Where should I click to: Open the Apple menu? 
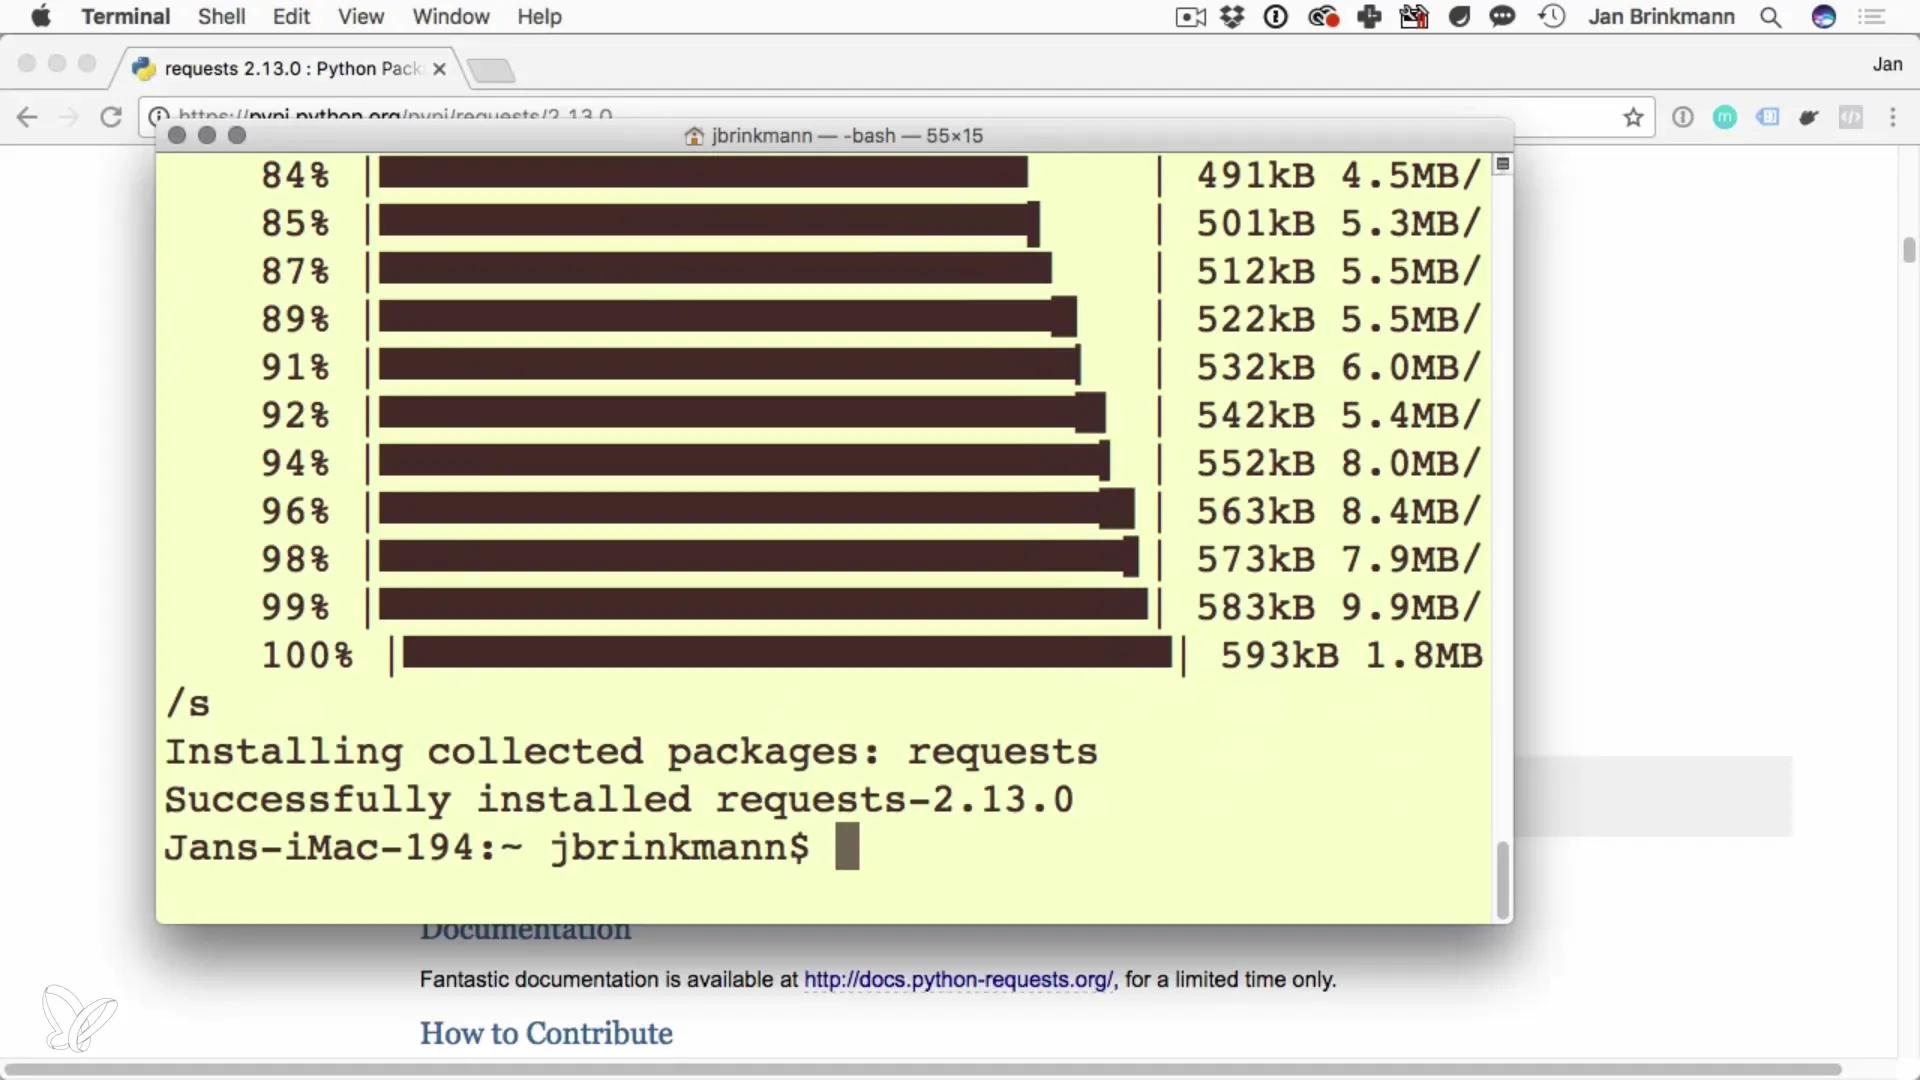[x=41, y=16]
